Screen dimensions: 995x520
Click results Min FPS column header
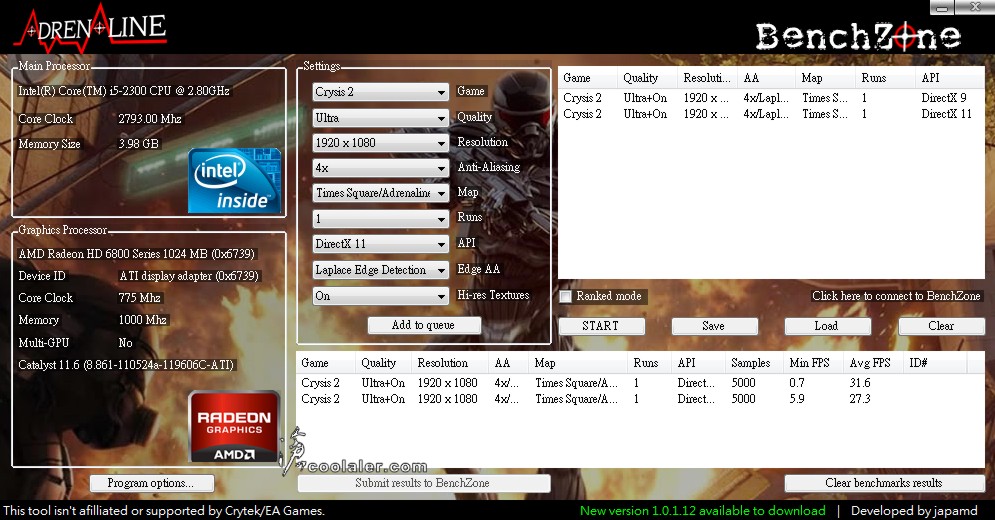pos(813,363)
